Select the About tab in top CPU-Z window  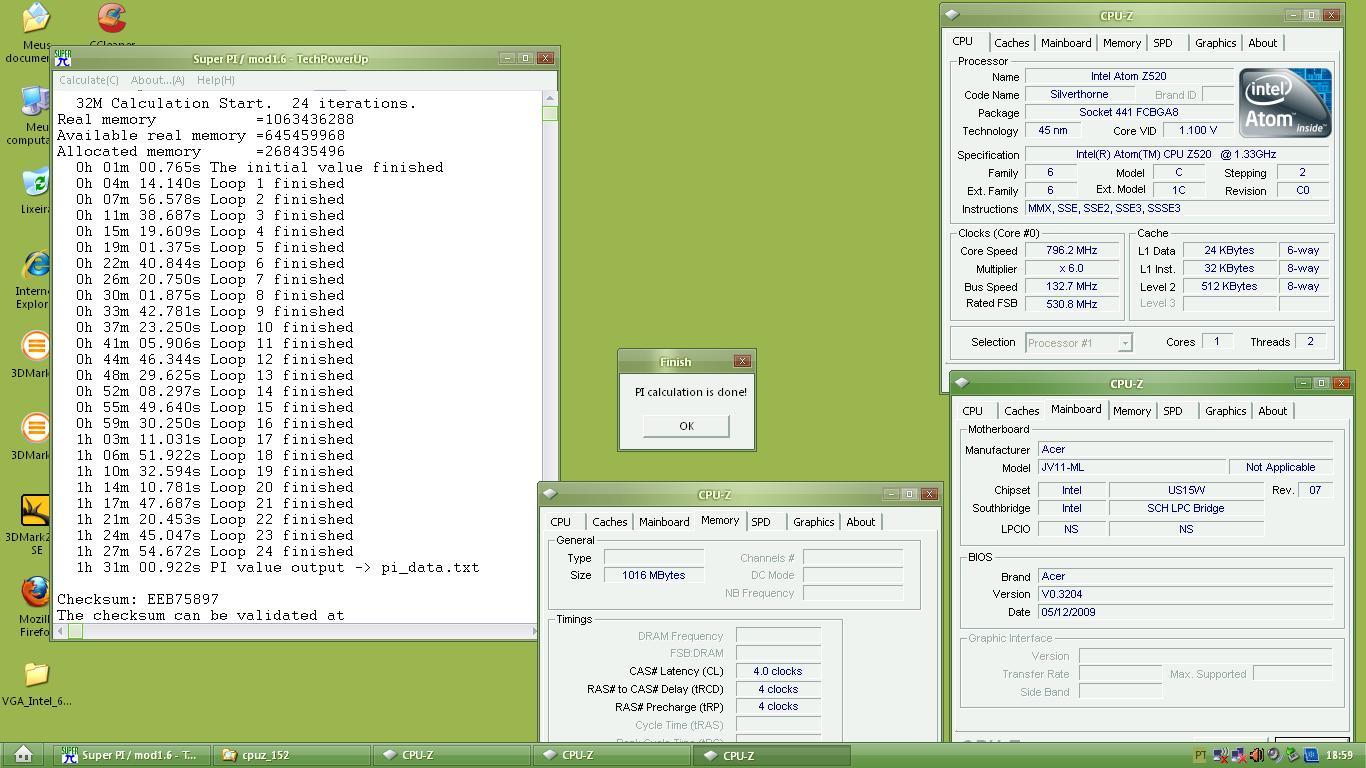1262,43
